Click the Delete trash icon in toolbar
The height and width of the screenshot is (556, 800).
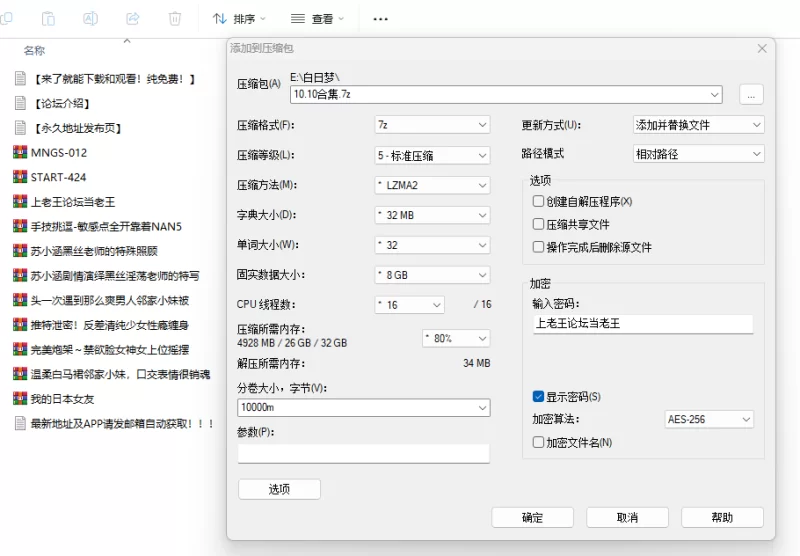[175, 18]
